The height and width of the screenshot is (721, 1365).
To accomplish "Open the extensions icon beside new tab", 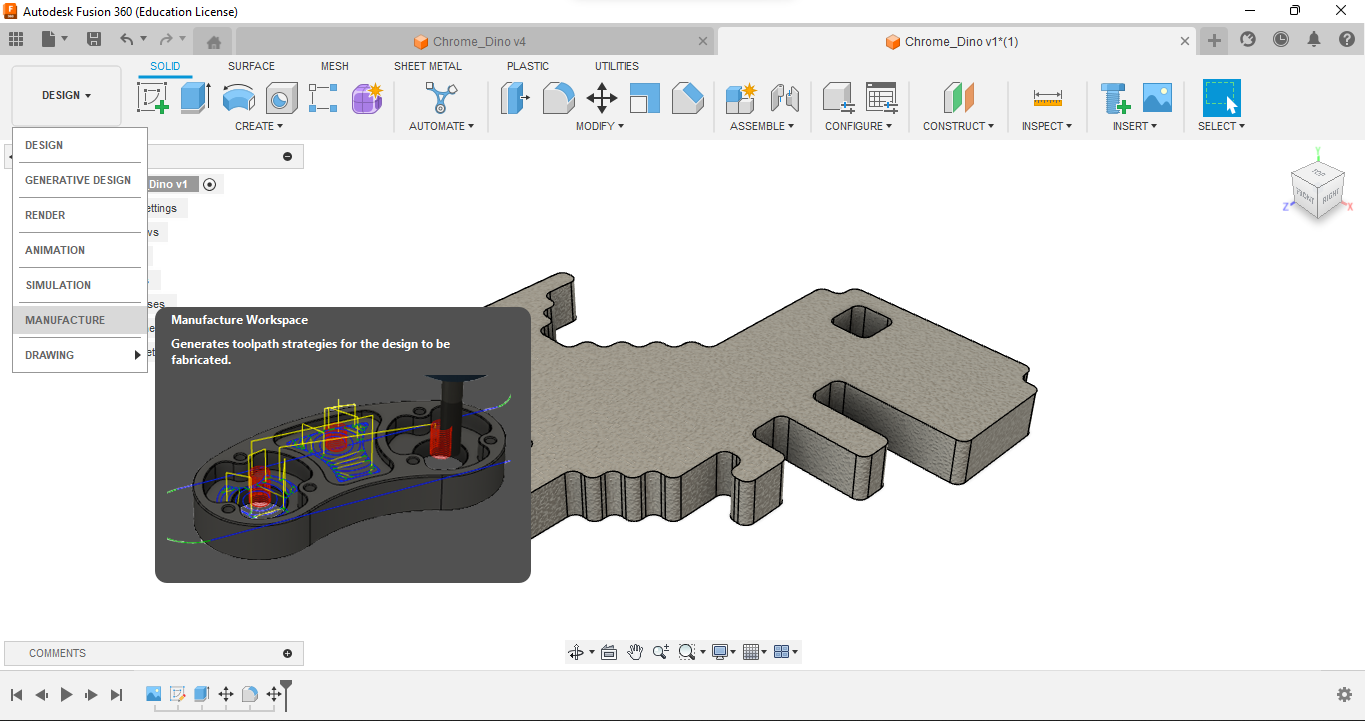I will [x=1248, y=39].
